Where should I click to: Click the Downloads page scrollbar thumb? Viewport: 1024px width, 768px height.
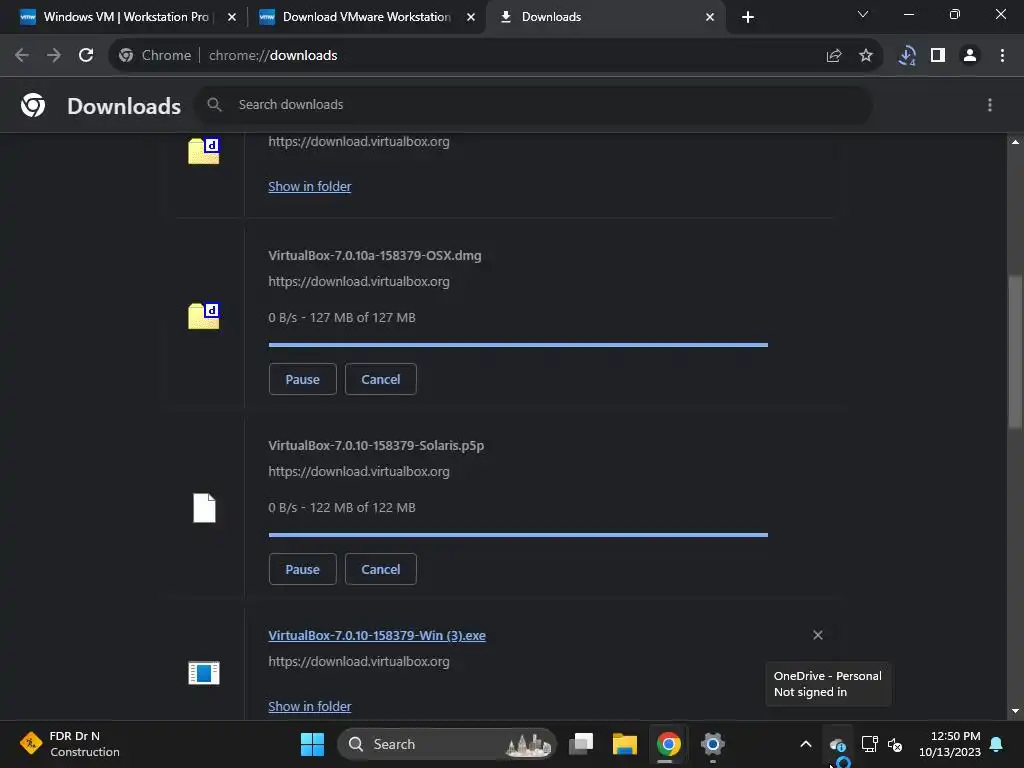(x=1015, y=353)
